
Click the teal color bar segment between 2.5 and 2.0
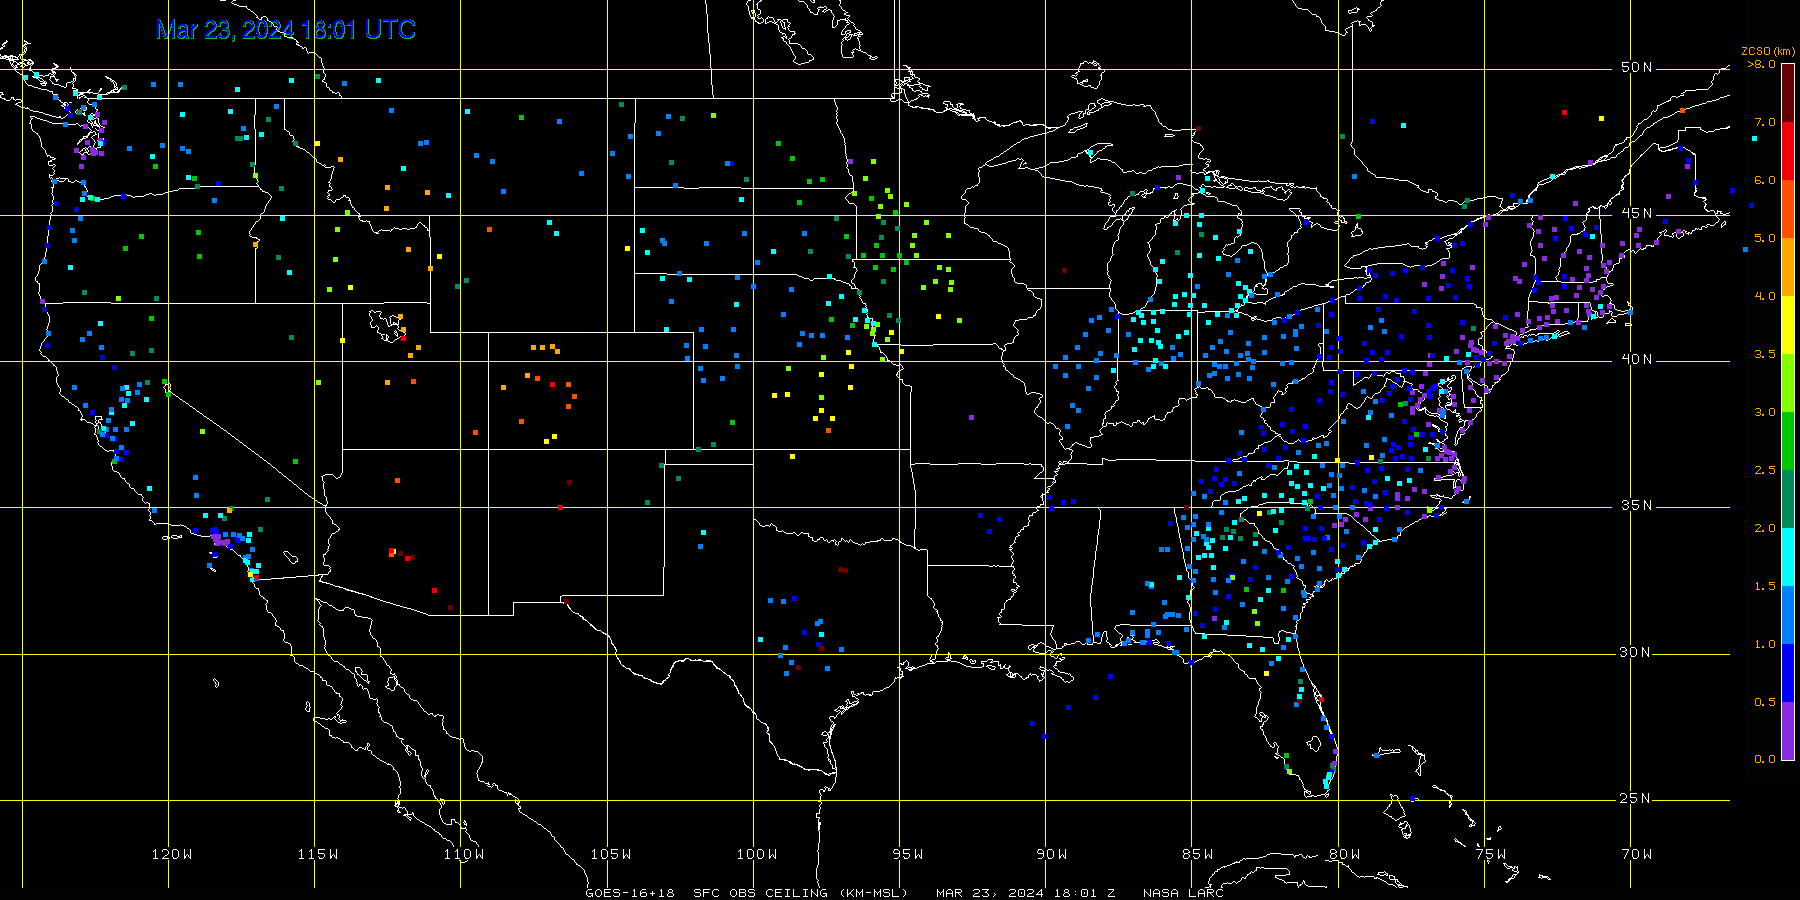1787,499
